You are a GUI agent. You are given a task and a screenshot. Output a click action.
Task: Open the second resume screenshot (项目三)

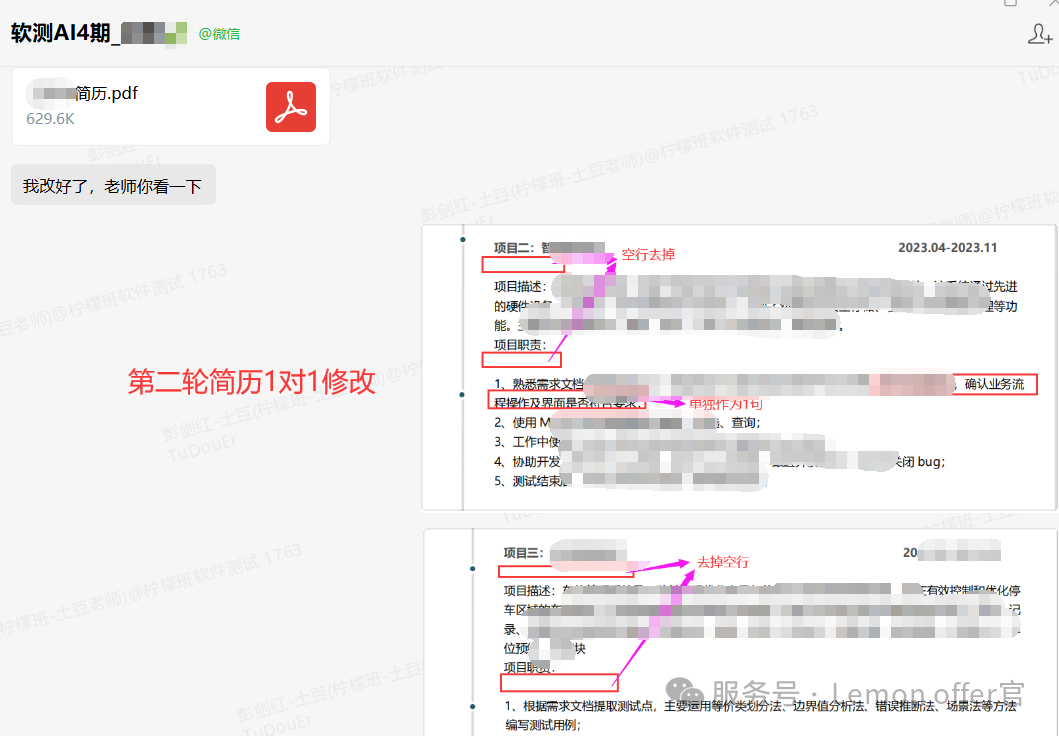738,632
